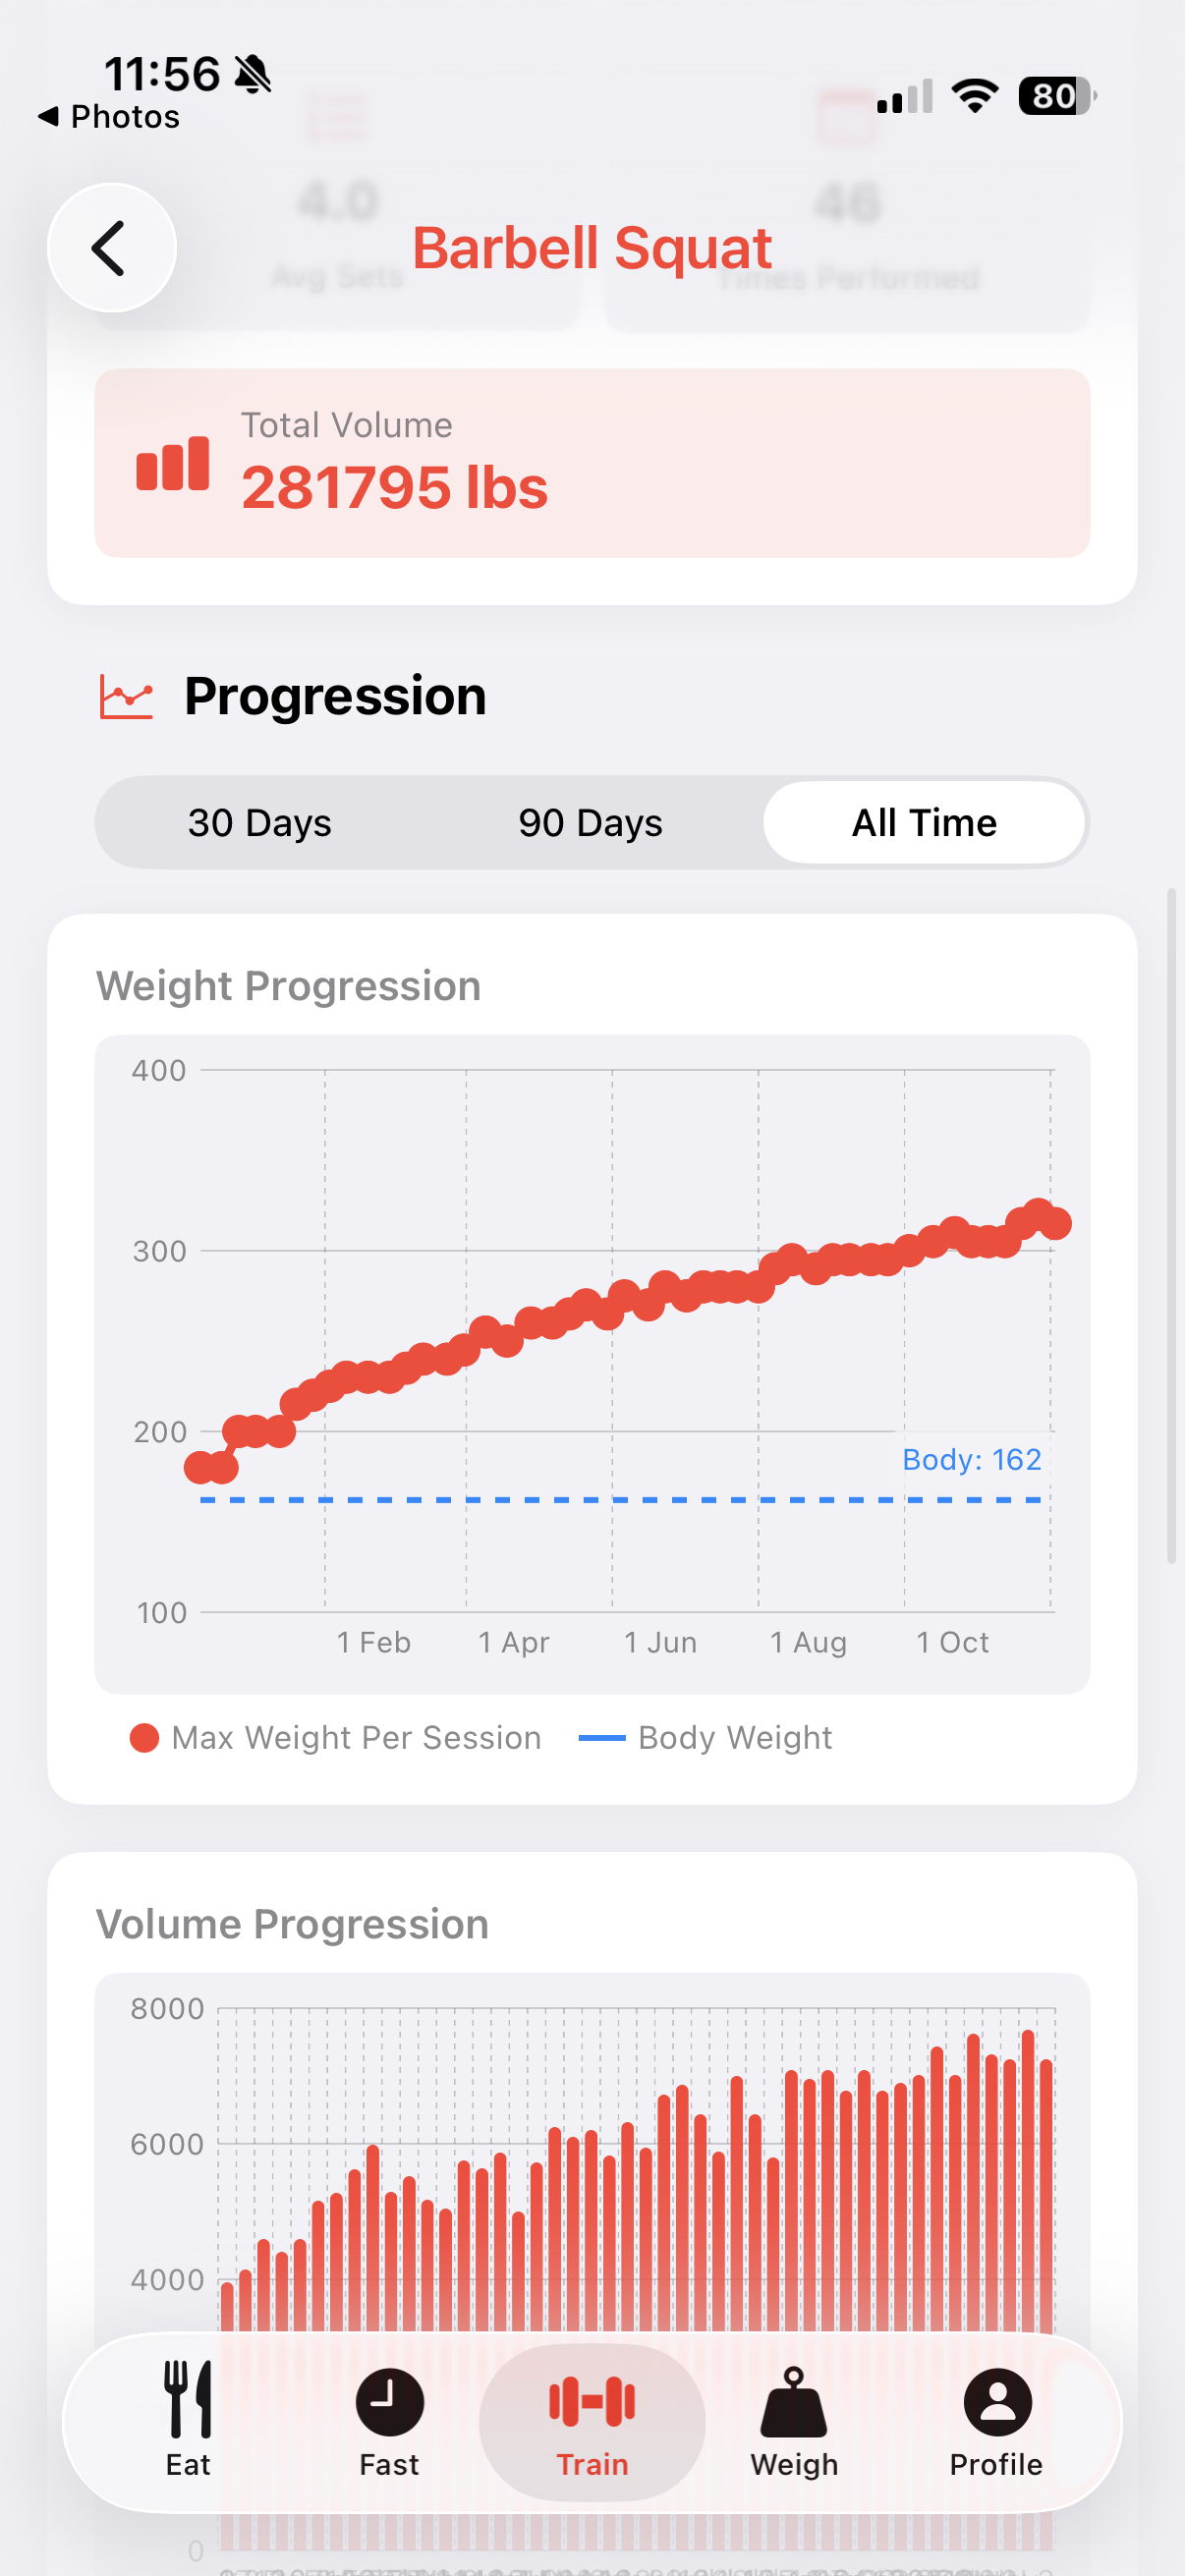Click the Progression line graph icon

125,697
